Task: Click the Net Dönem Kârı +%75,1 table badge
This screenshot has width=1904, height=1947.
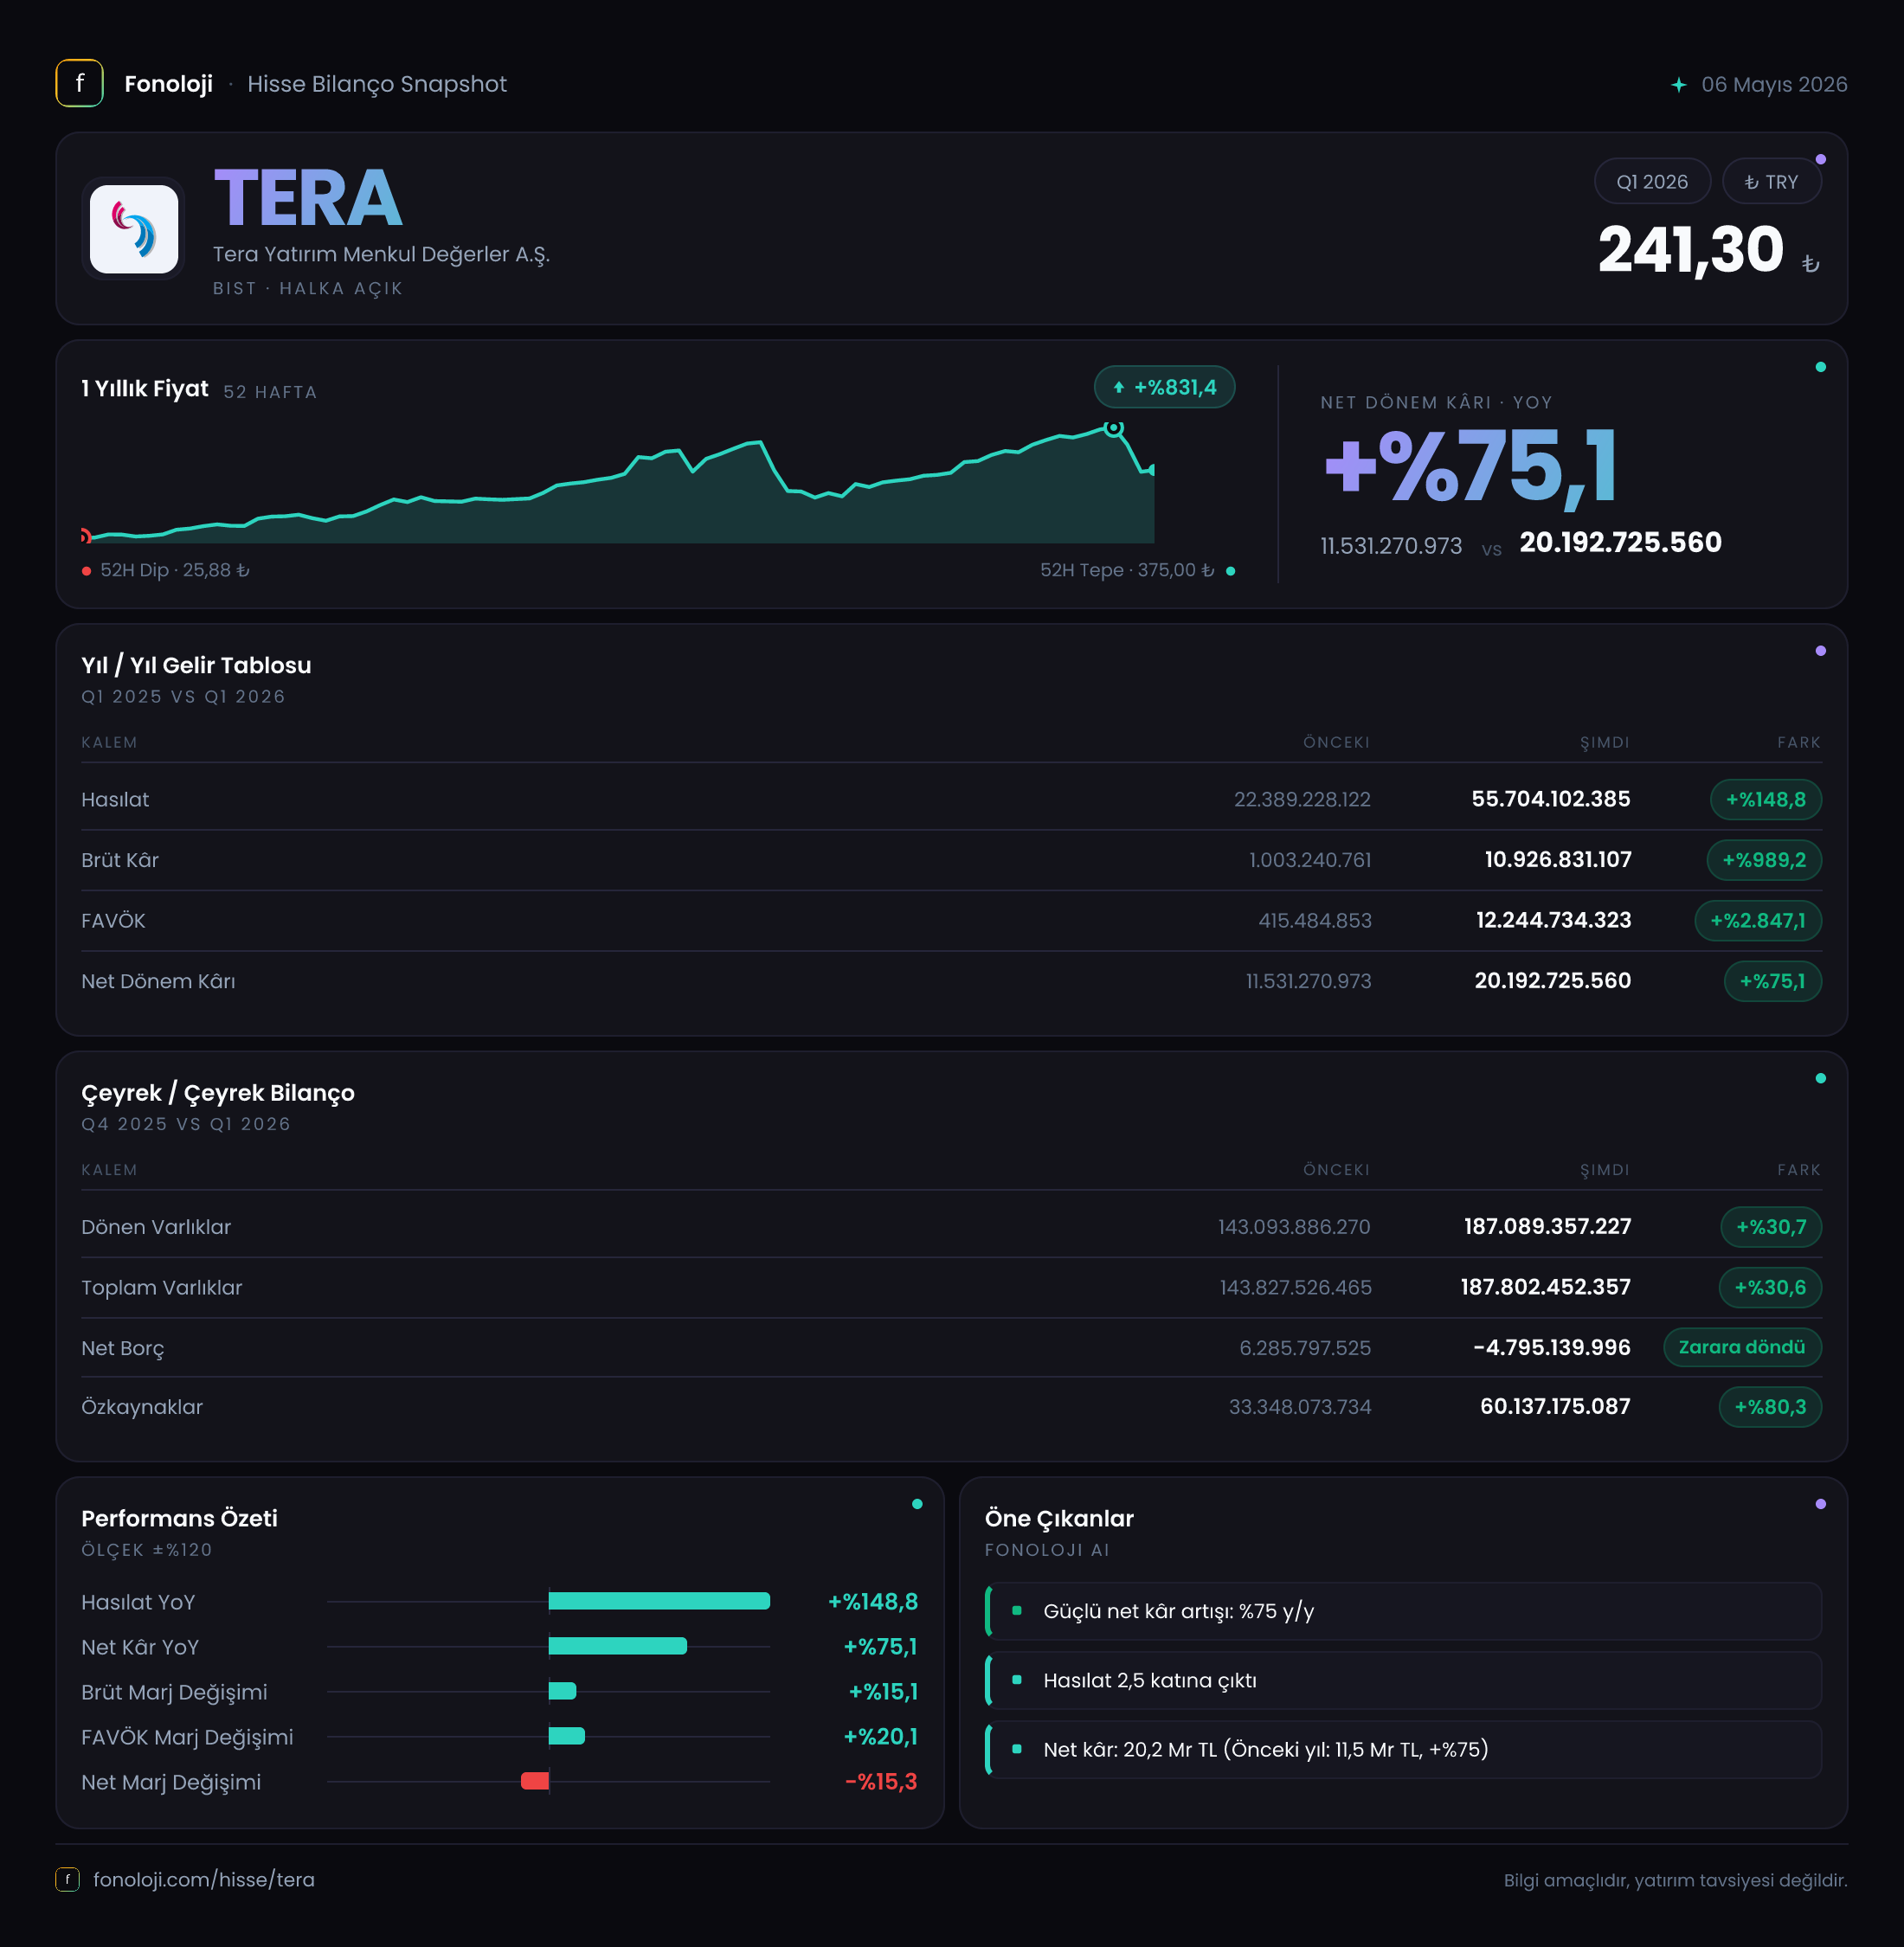Action: tap(1772, 981)
